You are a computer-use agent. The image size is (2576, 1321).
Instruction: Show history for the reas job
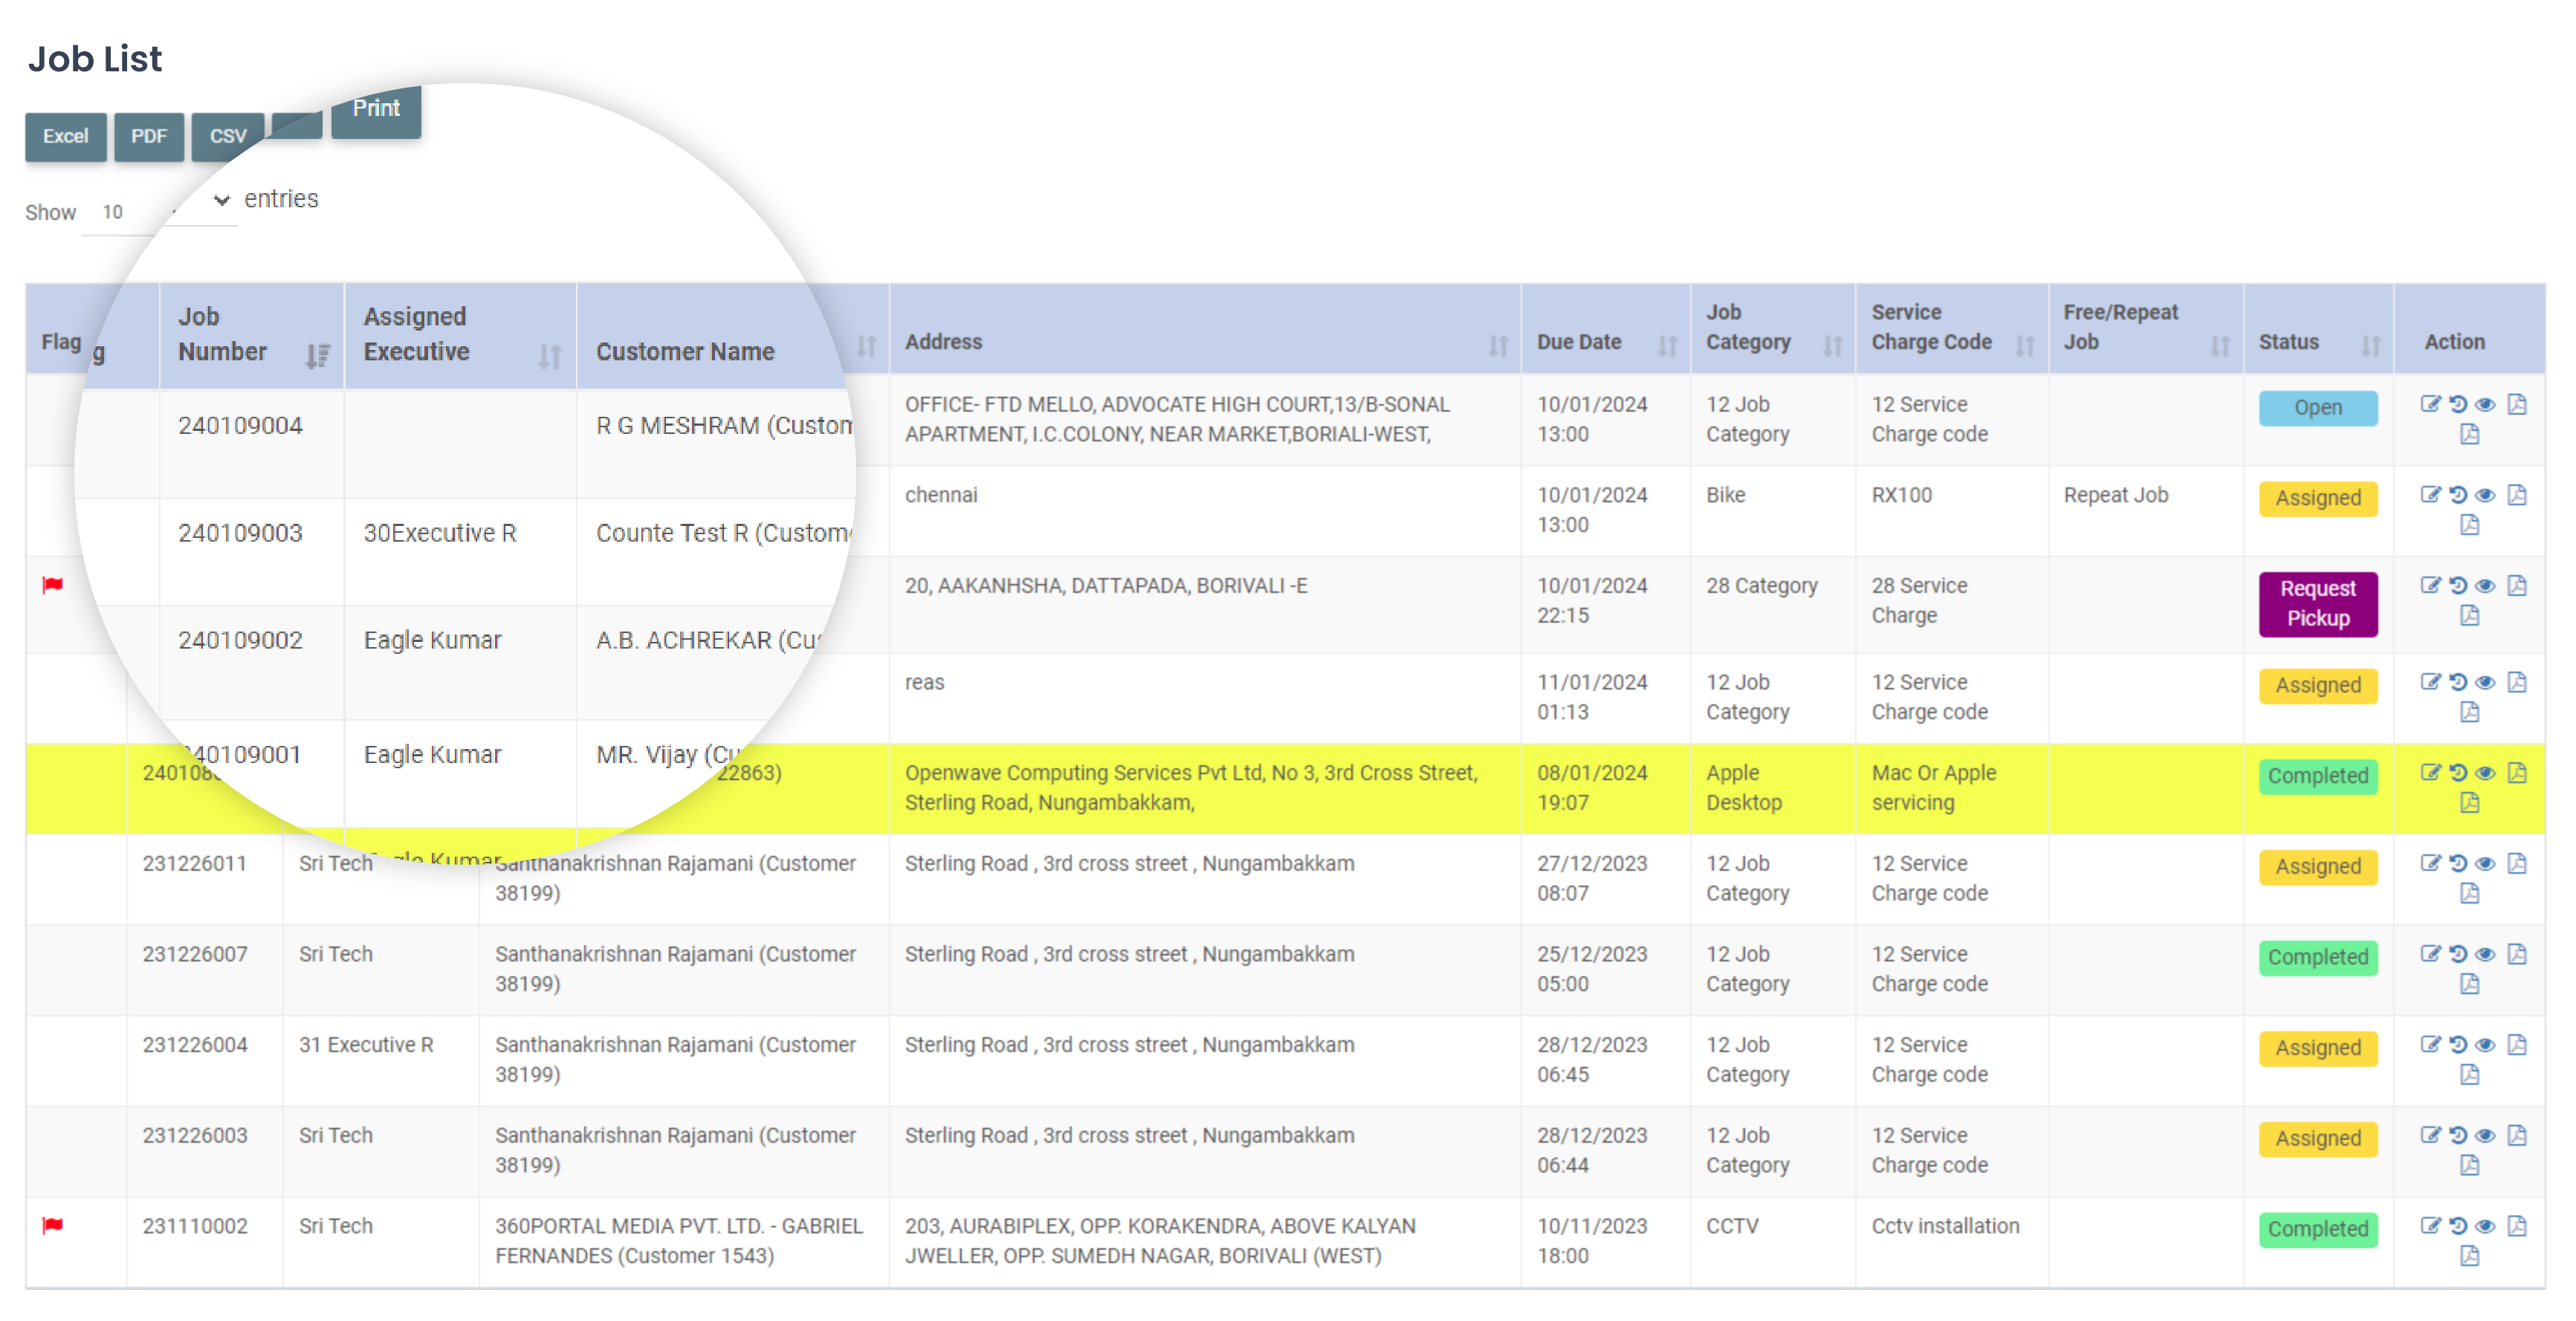tap(2458, 682)
